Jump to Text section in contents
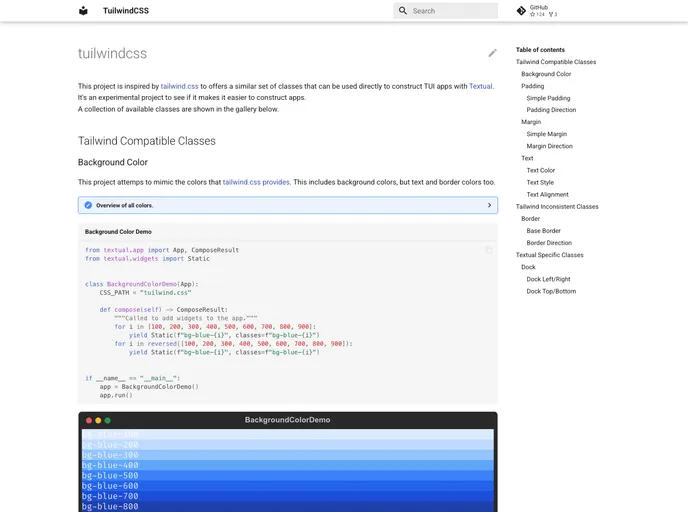This screenshot has height=512, width=688. (x=527, y=158)
